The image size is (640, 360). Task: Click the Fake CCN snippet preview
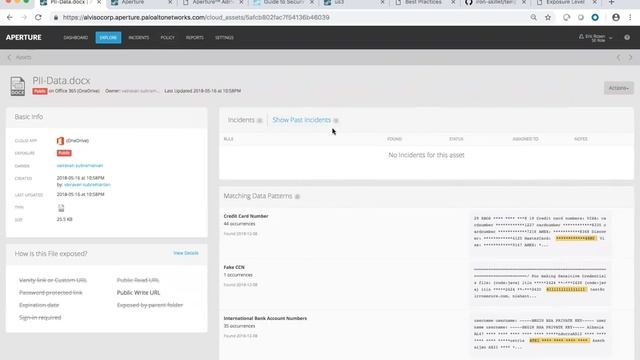540,283
